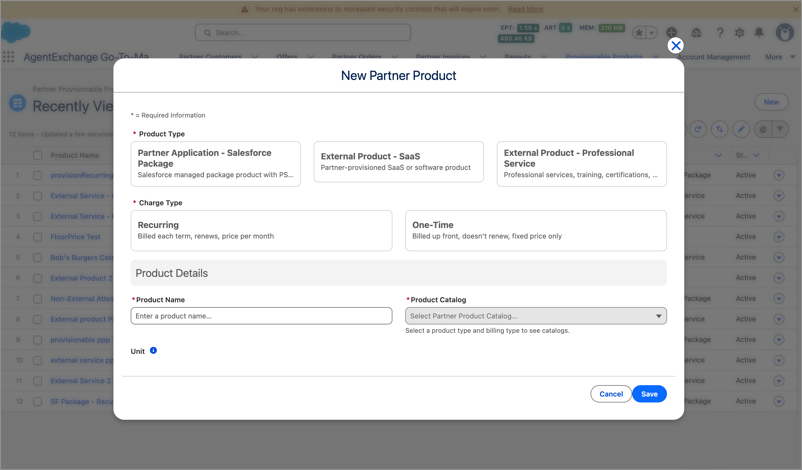
Task: Select the Recurring charge type
Action: point(261,231)
